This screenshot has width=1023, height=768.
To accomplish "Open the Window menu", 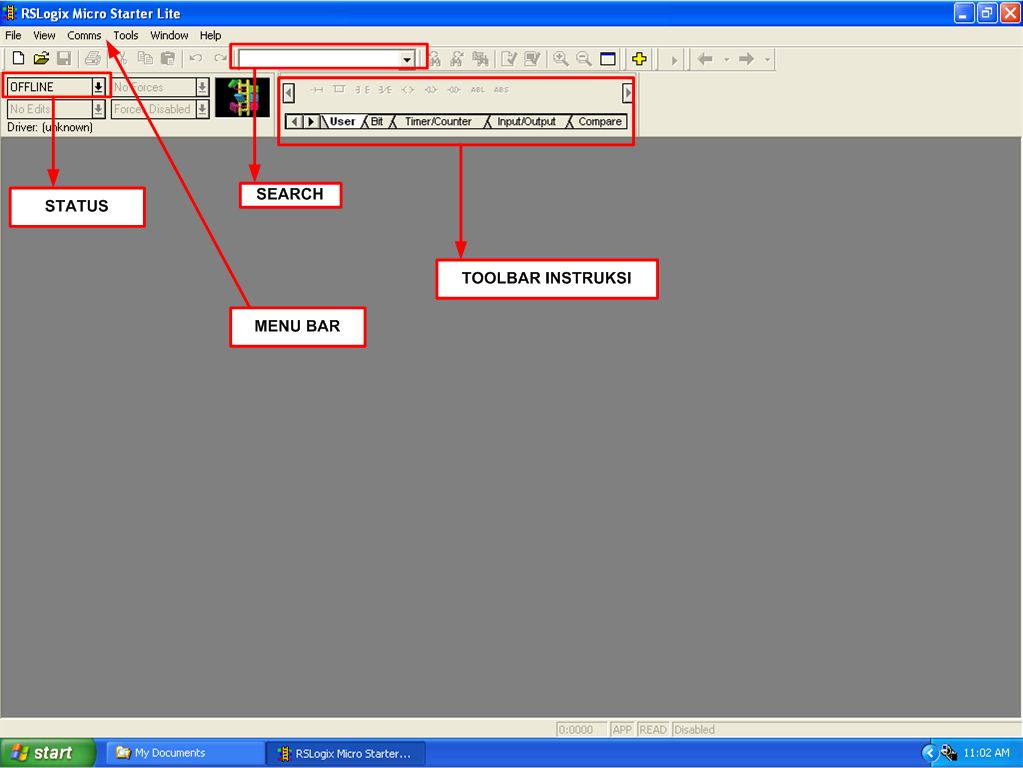I will 169,35.
